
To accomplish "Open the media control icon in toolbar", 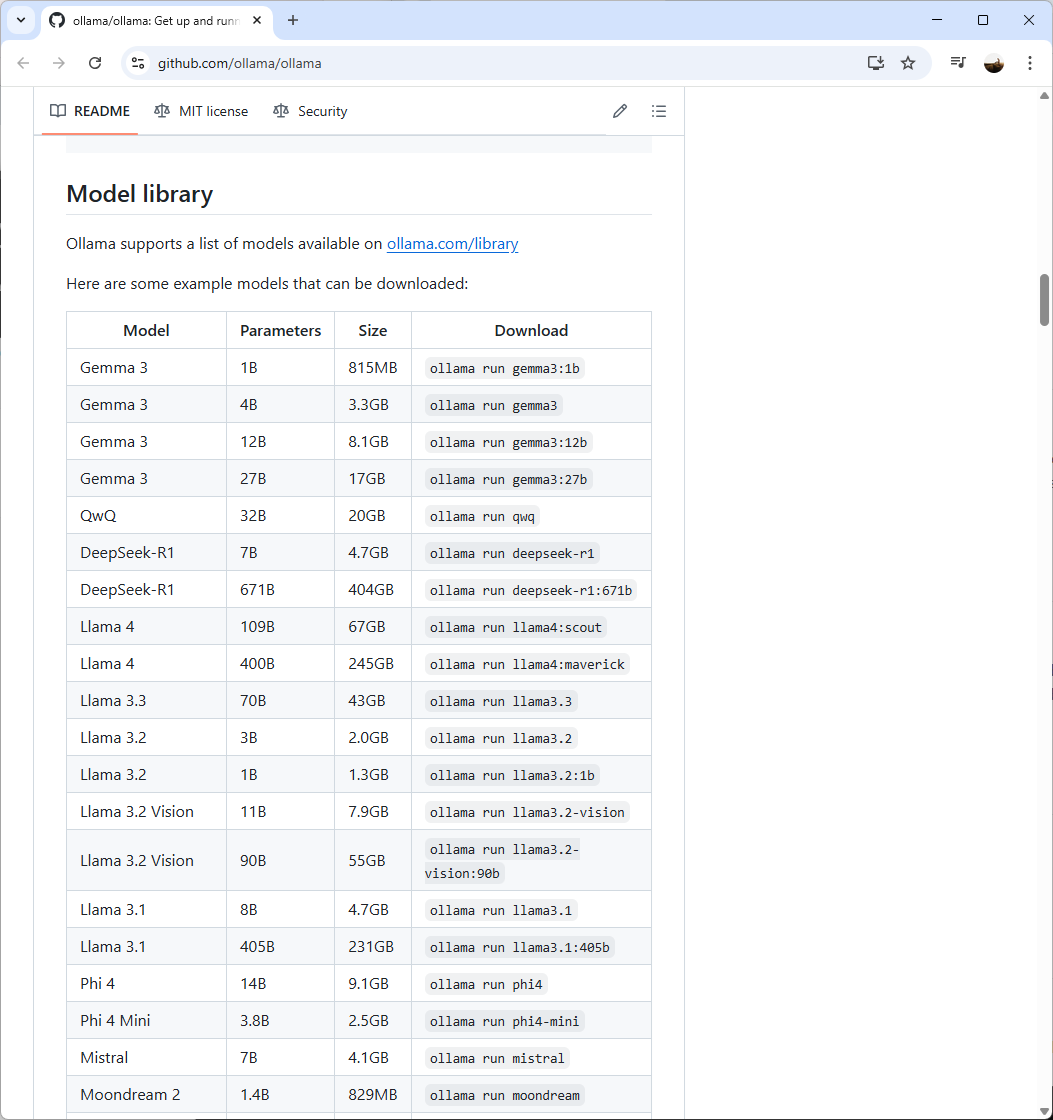I will (x=958, y=63).
